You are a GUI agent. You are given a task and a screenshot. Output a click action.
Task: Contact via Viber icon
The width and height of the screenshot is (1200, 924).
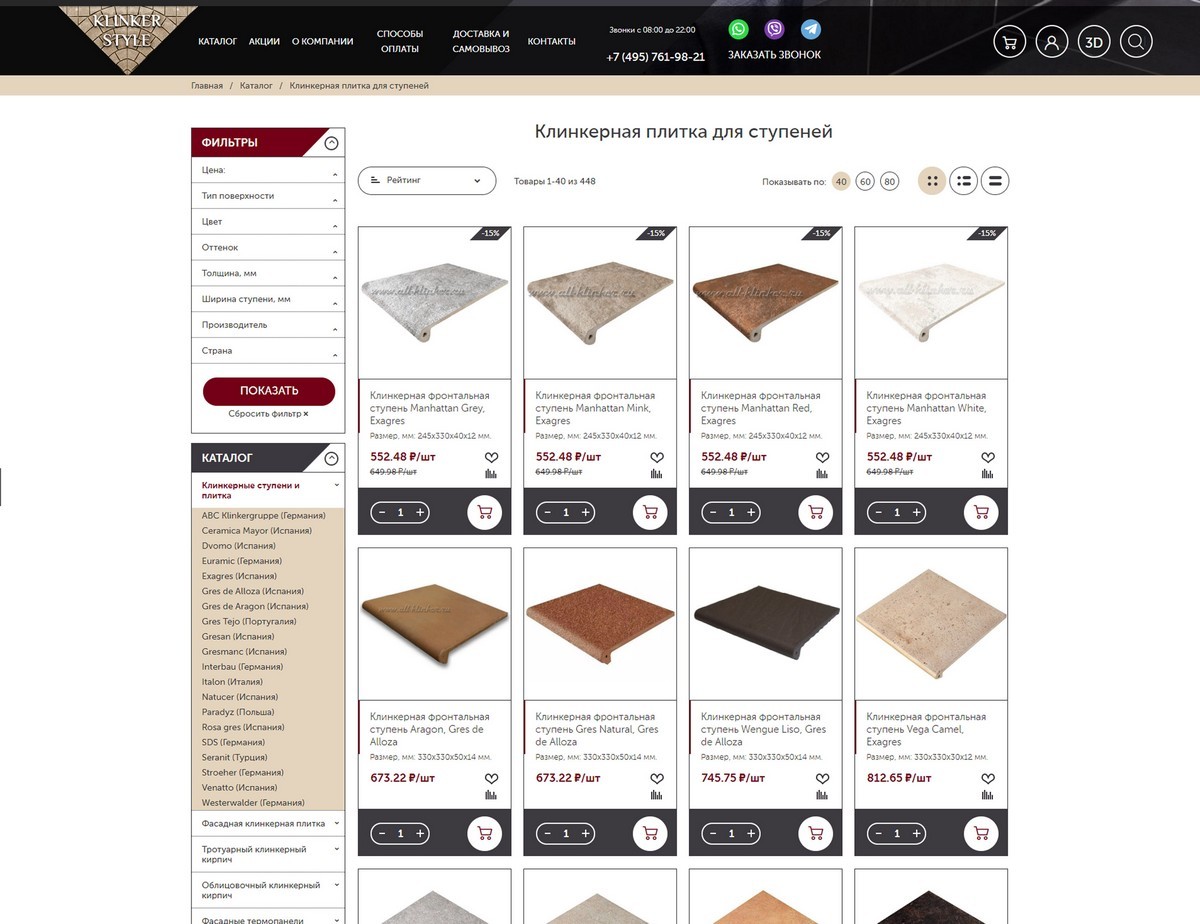click(x=774, y=29)
